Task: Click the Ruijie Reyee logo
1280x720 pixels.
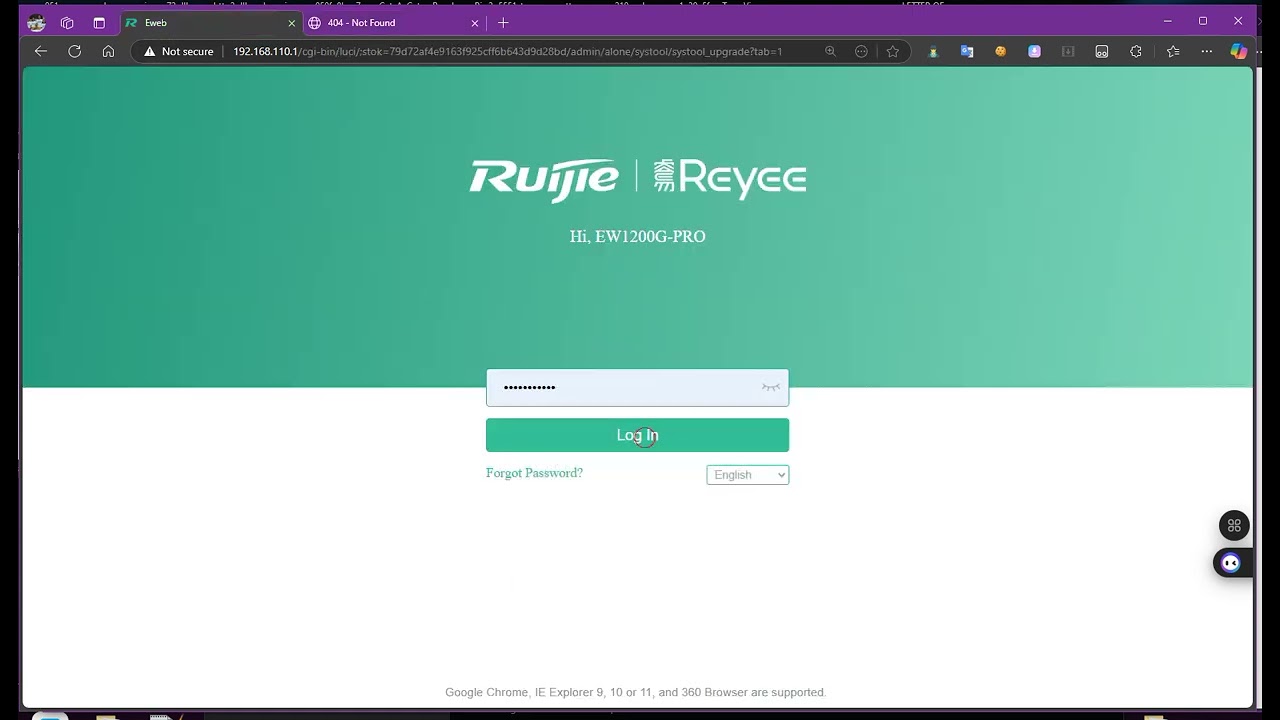Action: tap(638, 178)
